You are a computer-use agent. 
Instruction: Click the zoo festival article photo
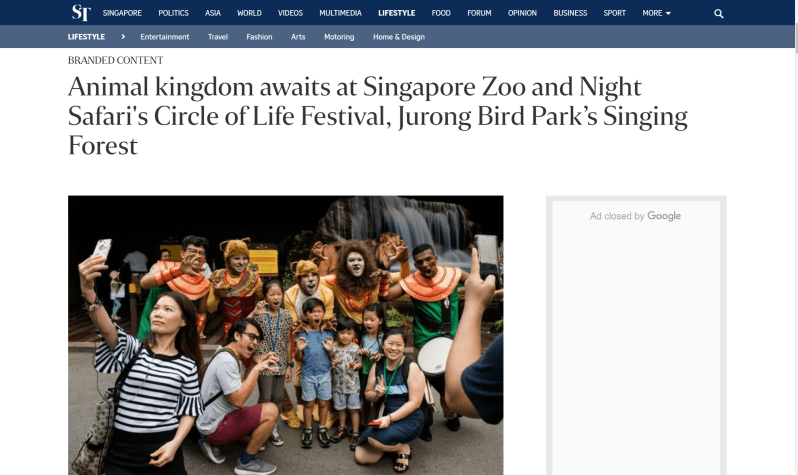[x=286, y=335]
